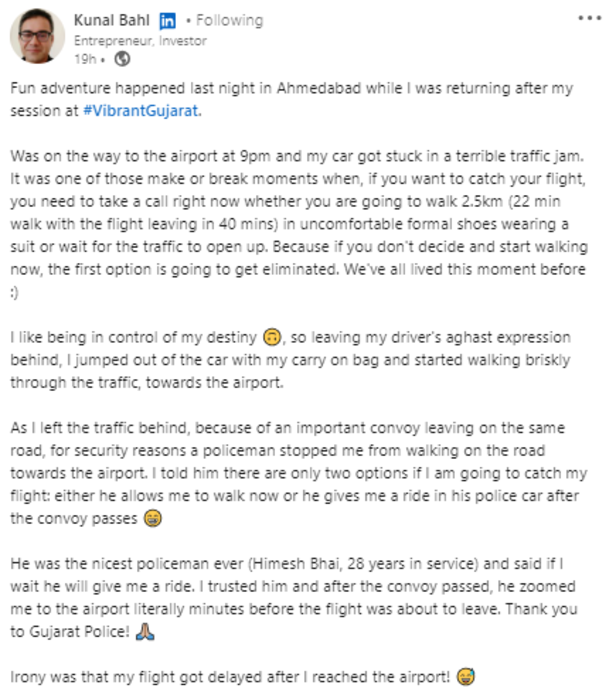Click the sweat-smile emoji at post end

[x=464, y=677]
